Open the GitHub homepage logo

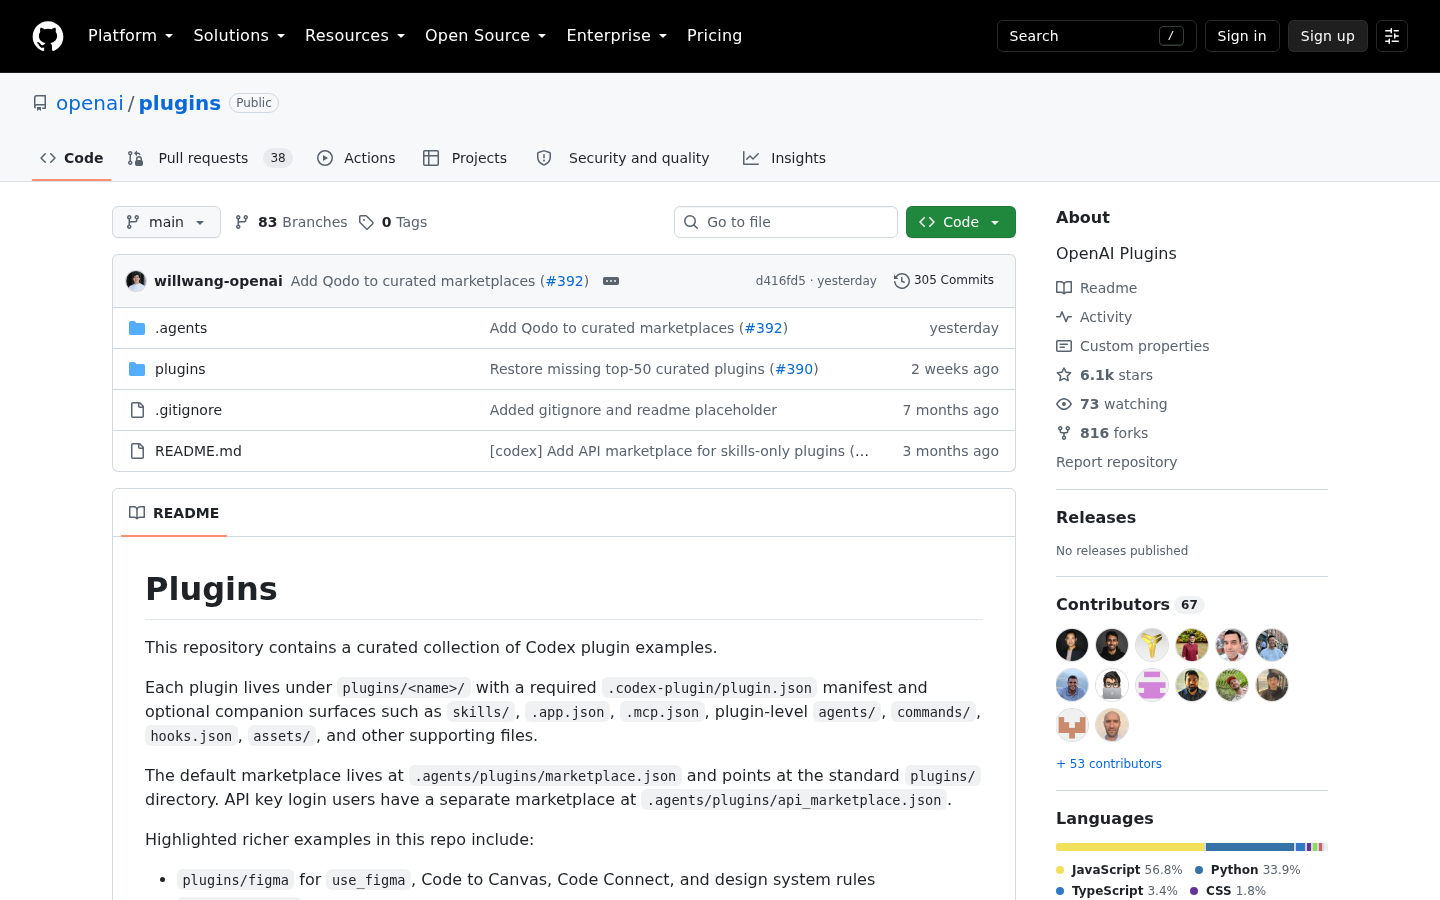[x=48, y=36]
